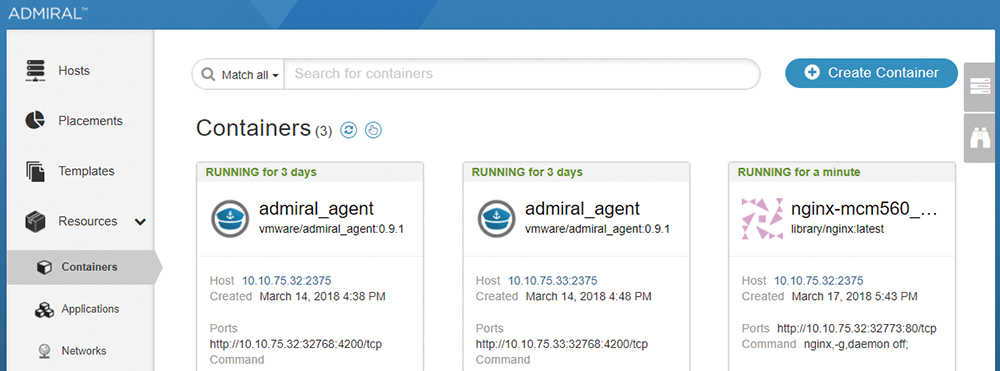
Task: Click the Resources box icon
Action: (35, 221)
